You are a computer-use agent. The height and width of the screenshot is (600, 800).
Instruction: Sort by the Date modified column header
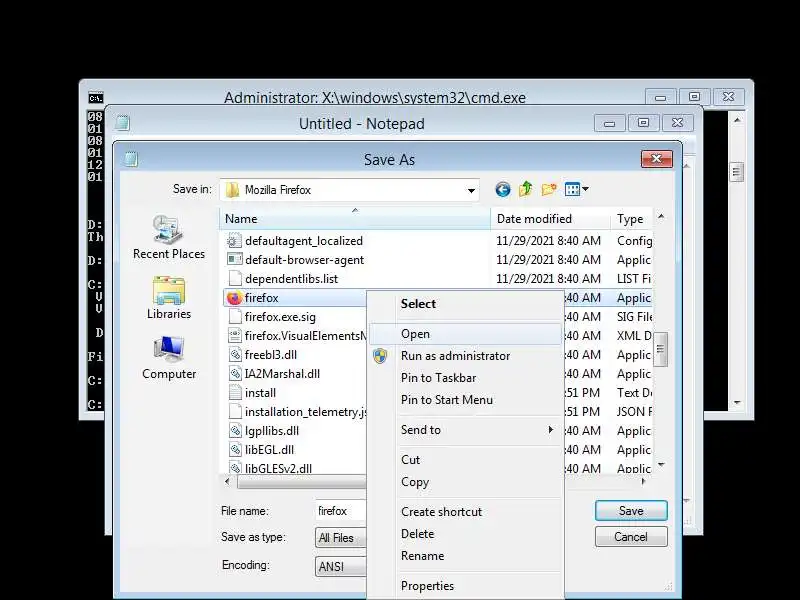click(x=551, y=219)
